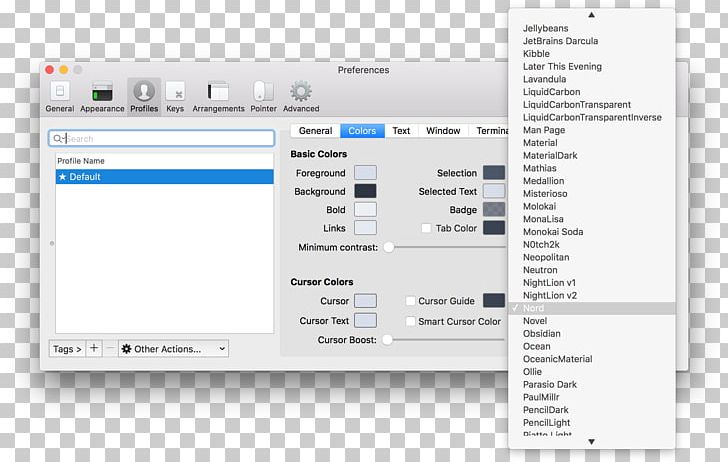
Task: Click the scroll-up arrow in presets menu
Action: pos(591,15)
